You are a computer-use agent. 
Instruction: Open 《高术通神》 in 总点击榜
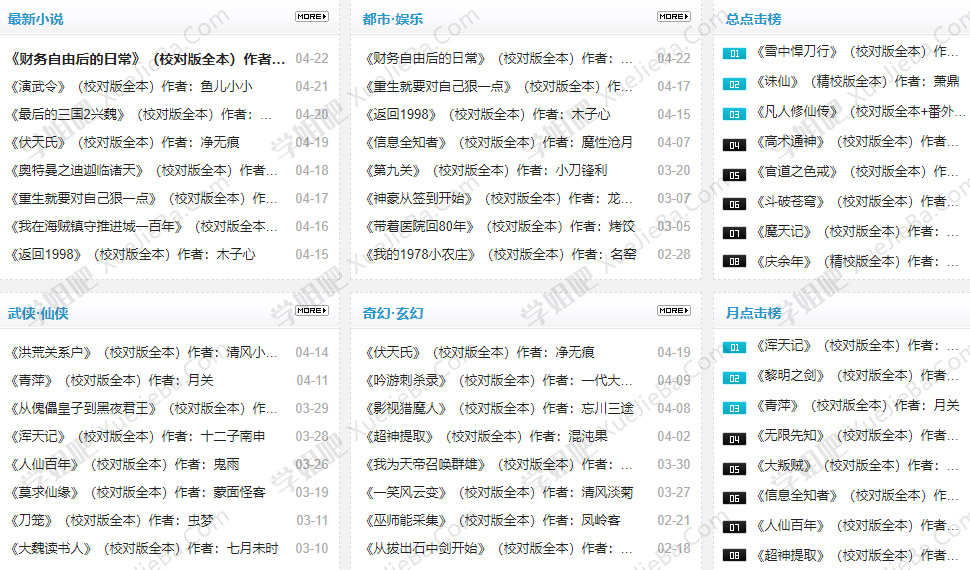[857, 142]
